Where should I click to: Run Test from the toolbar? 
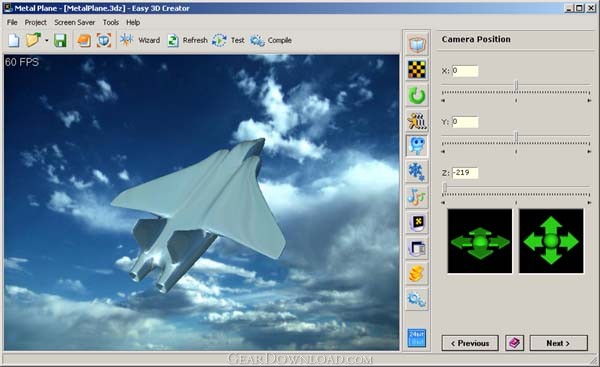click(x=228, y=40)
